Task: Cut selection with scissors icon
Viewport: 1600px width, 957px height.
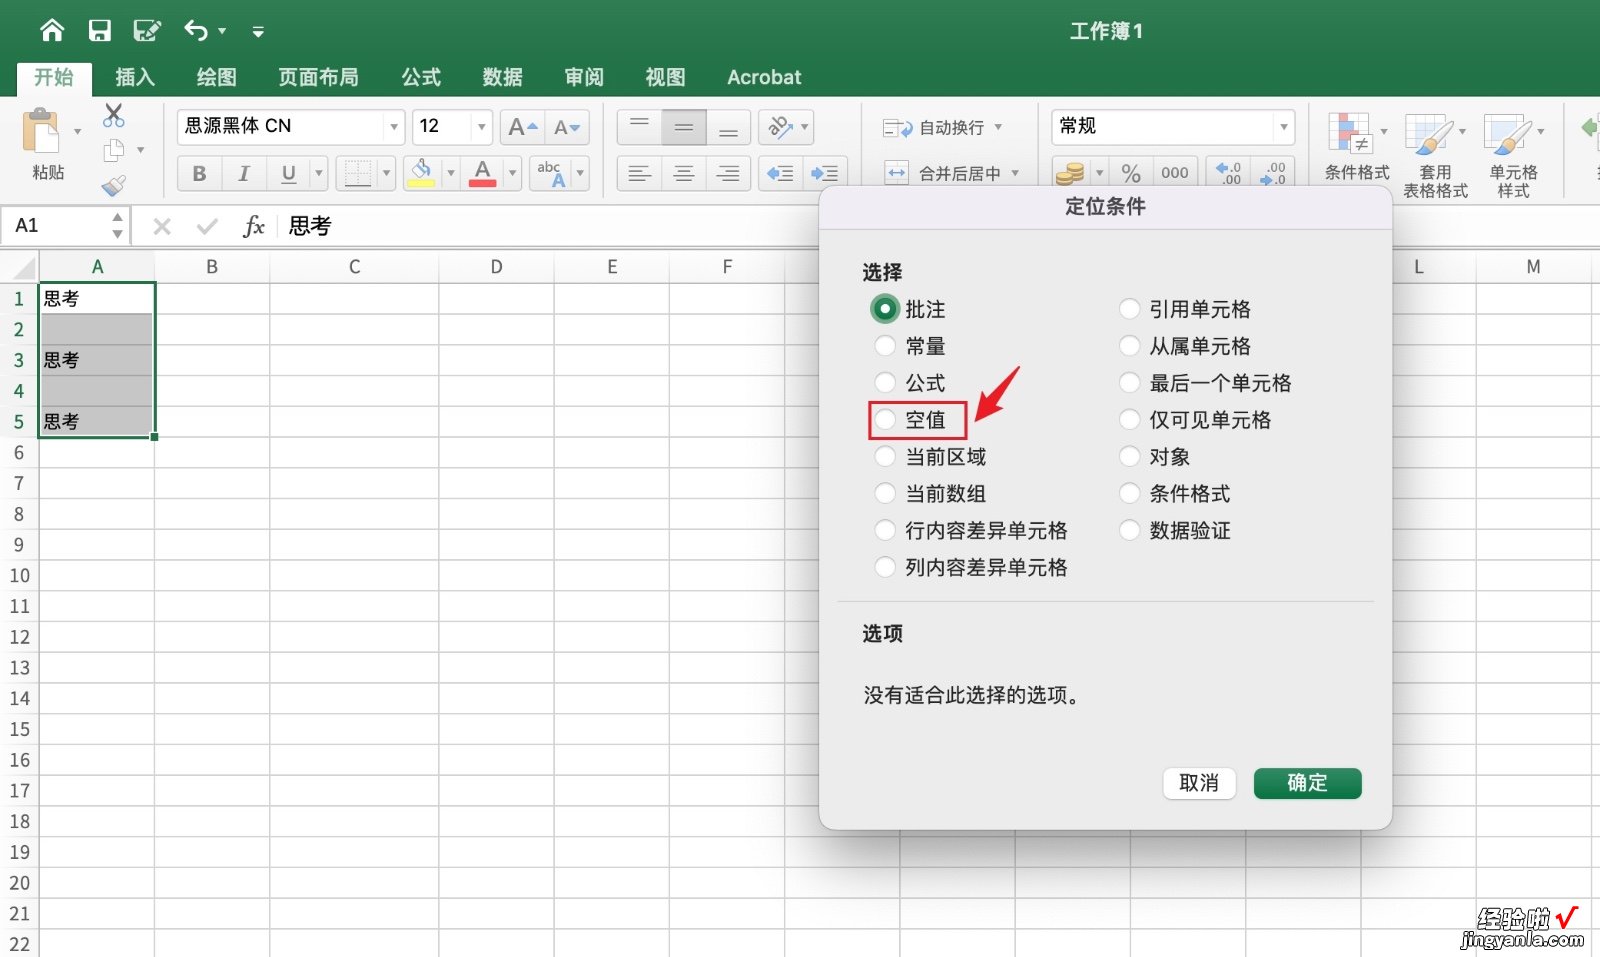Action: pyautogui.click(x=114, y=116)
